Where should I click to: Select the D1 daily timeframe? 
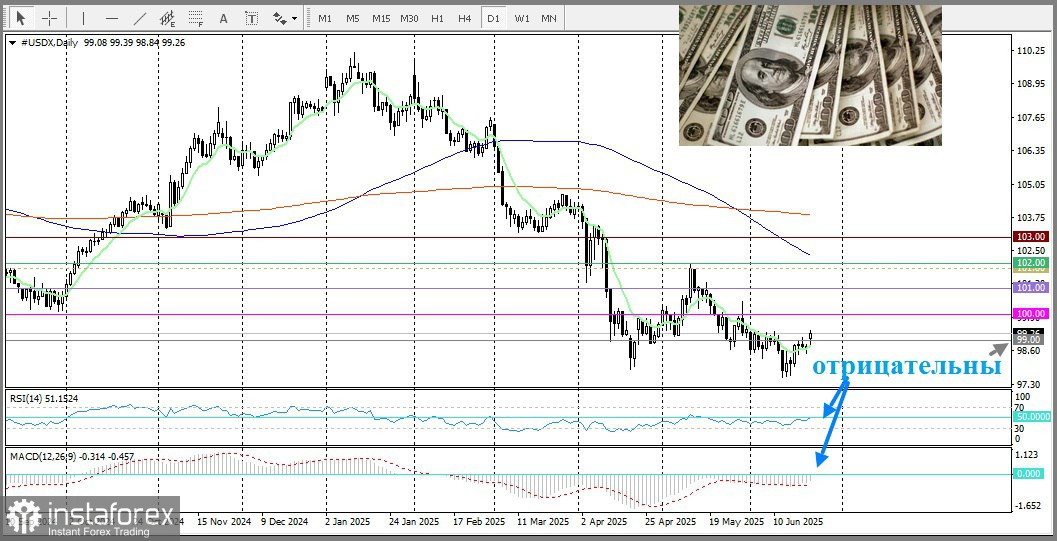493,18
